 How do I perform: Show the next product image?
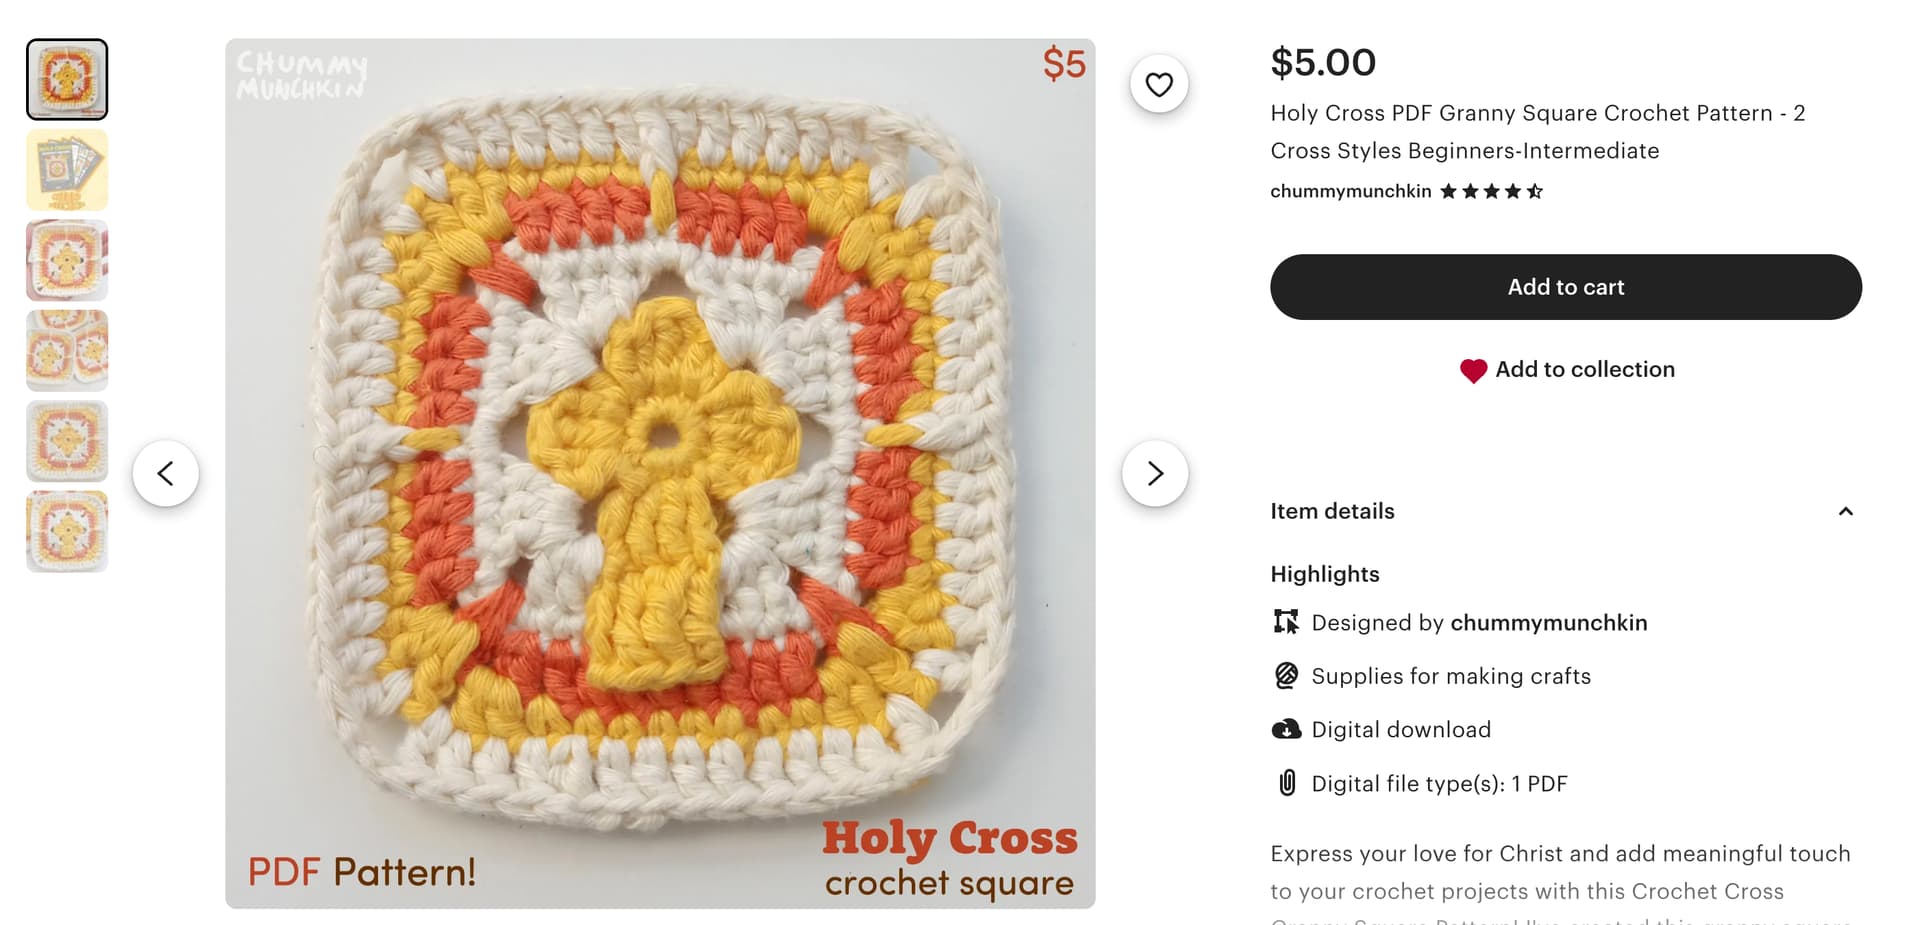[1155, 473]
